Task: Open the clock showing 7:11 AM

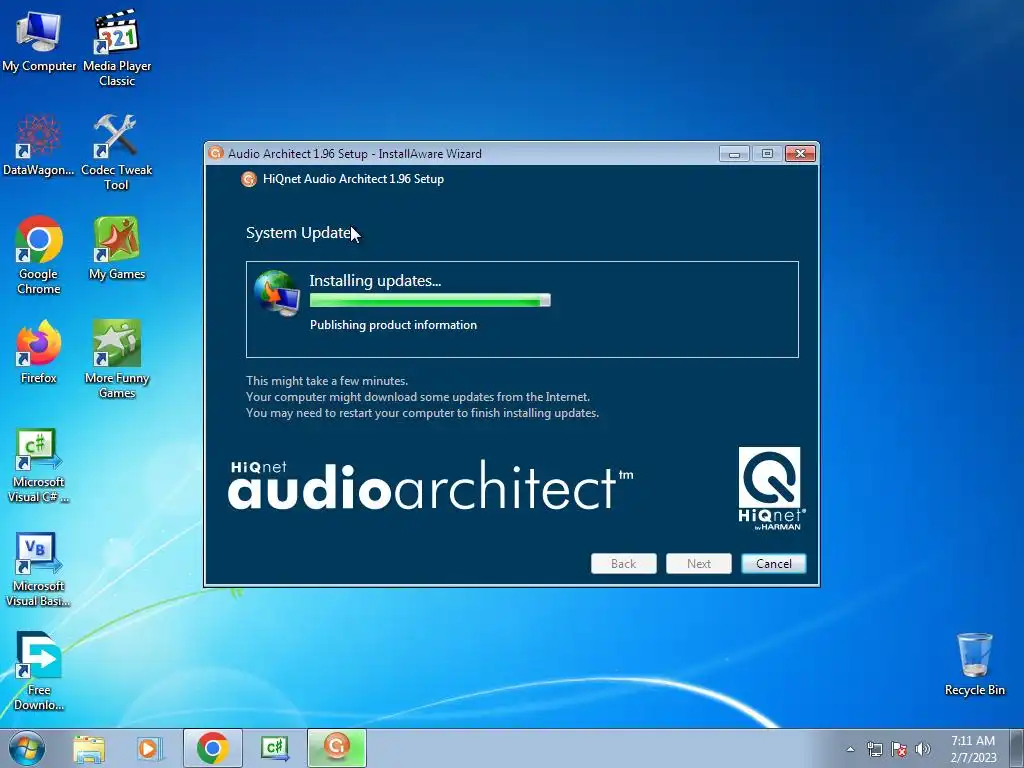Action: click(973, 749)
